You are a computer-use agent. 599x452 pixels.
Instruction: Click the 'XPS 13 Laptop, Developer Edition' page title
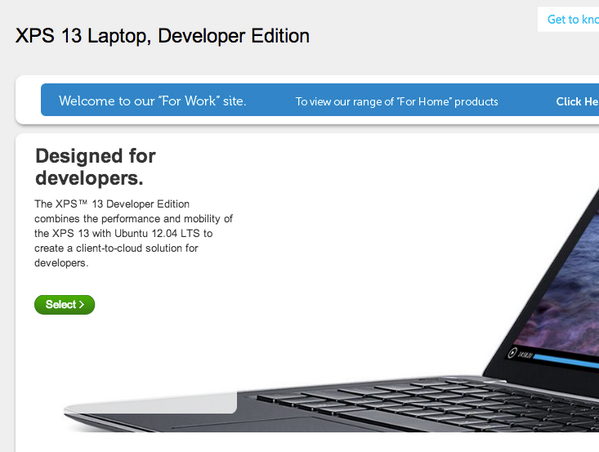coord(162,36)
